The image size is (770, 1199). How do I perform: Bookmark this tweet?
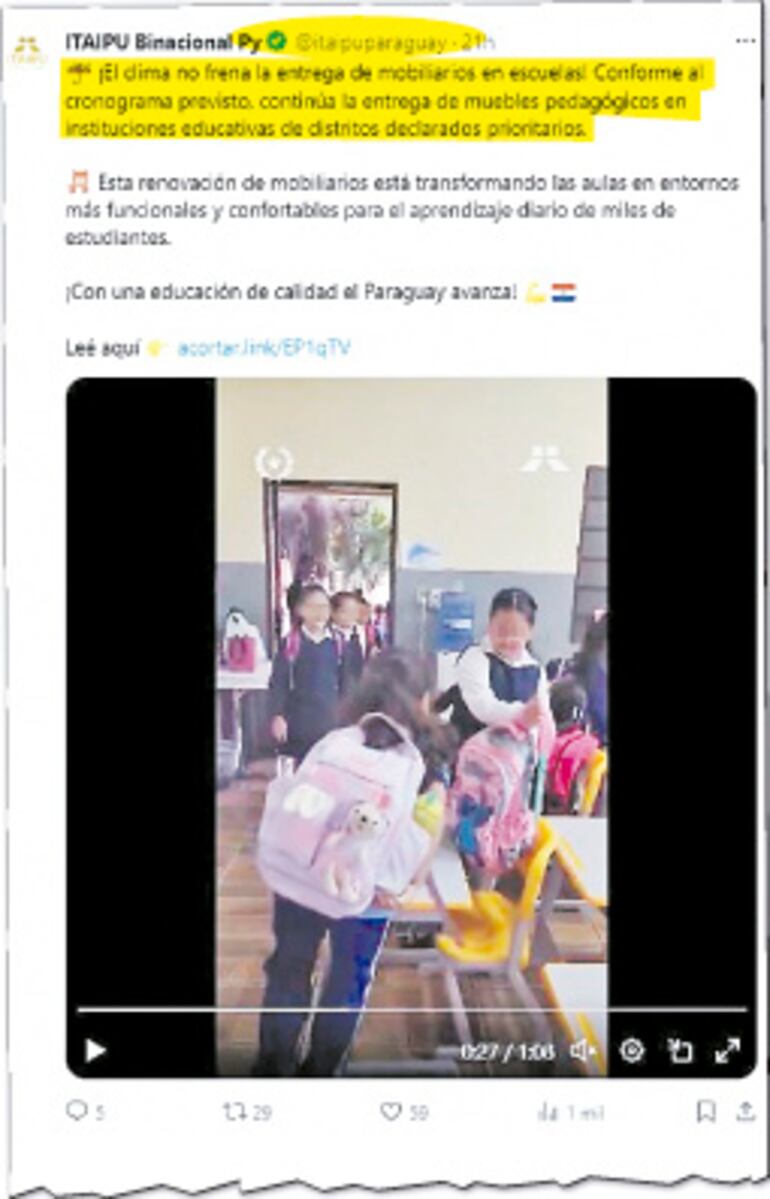pos(706,1112)
